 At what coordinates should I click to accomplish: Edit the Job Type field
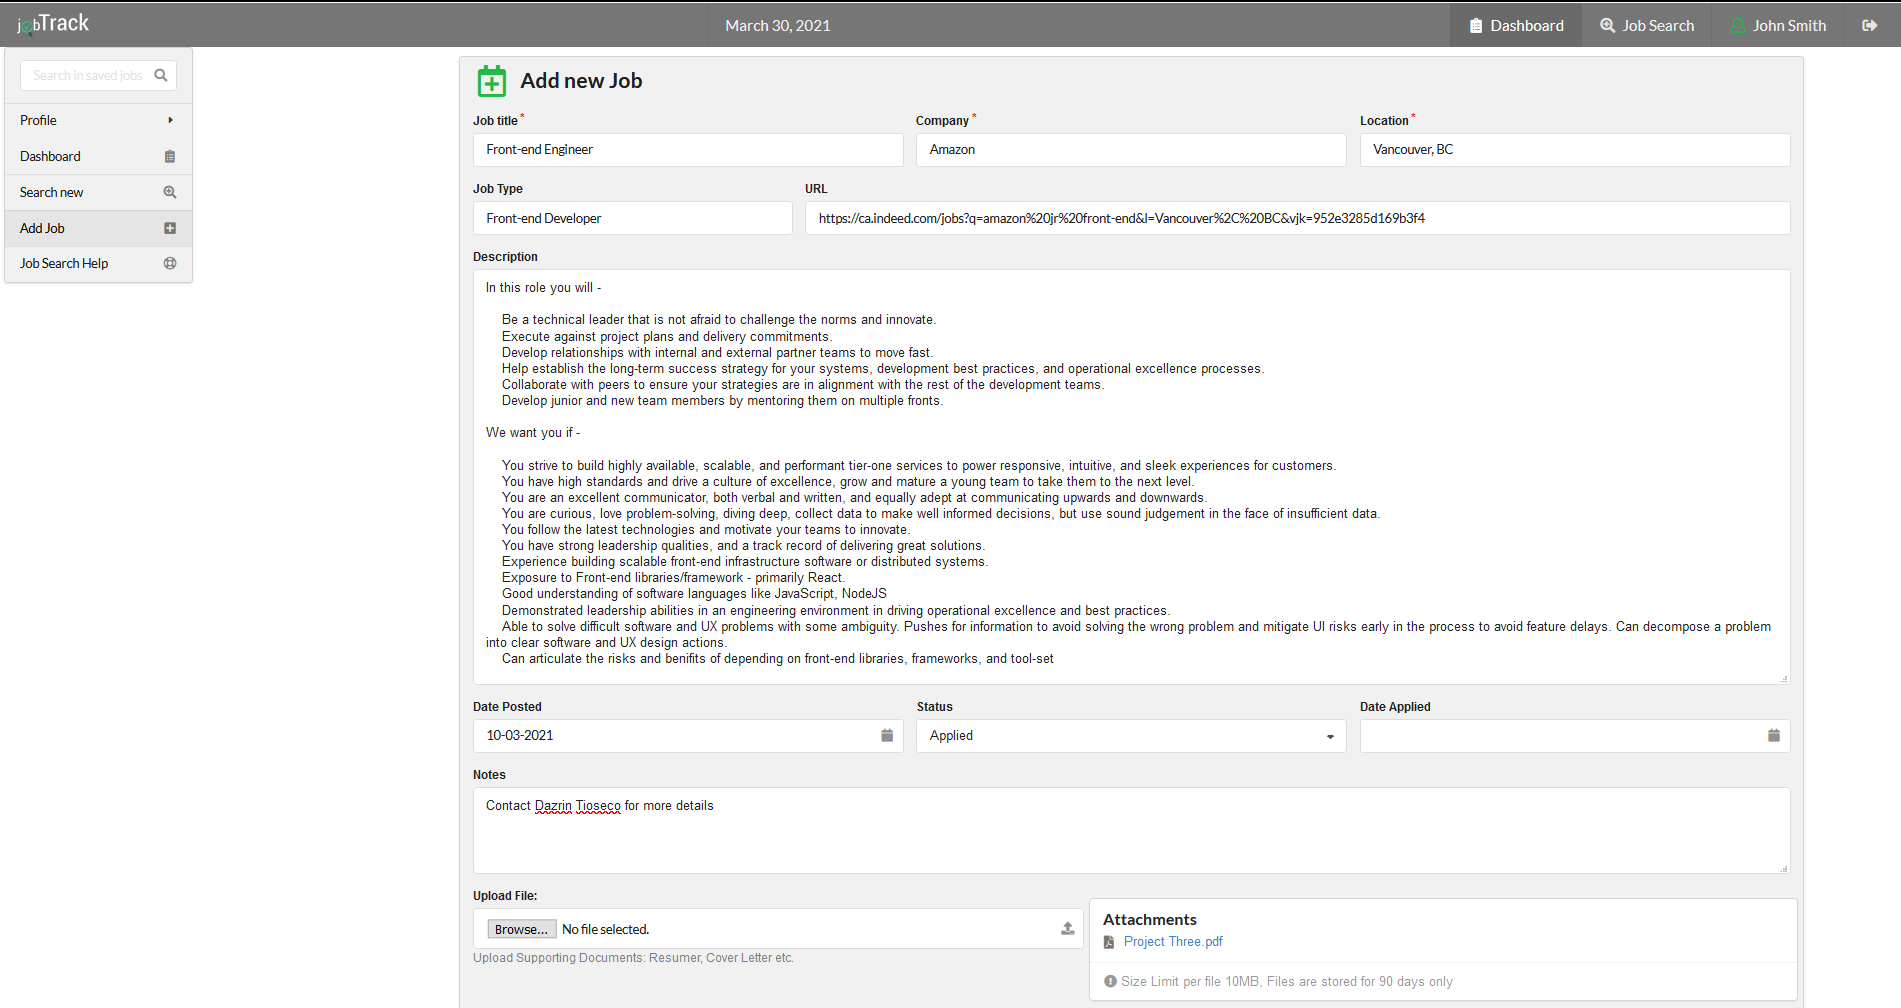coord(633,218)
